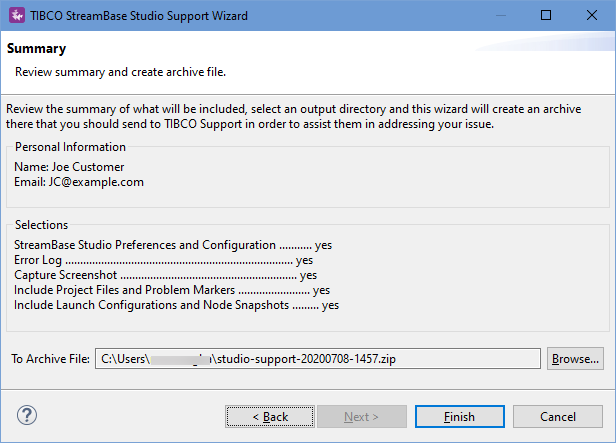
Task: Maximize the Support Wizard window
Action: pos(545,16)
